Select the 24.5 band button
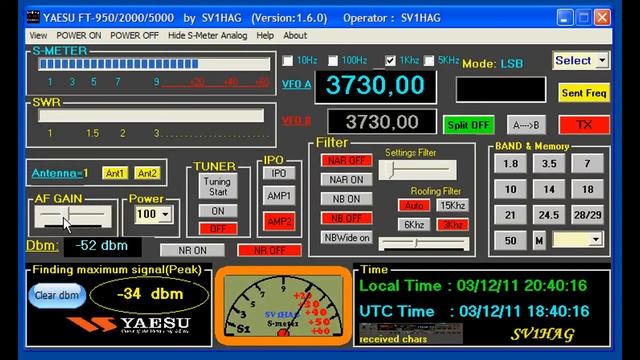The width and height of the screenshot is (640, 360). pos(549,215)
